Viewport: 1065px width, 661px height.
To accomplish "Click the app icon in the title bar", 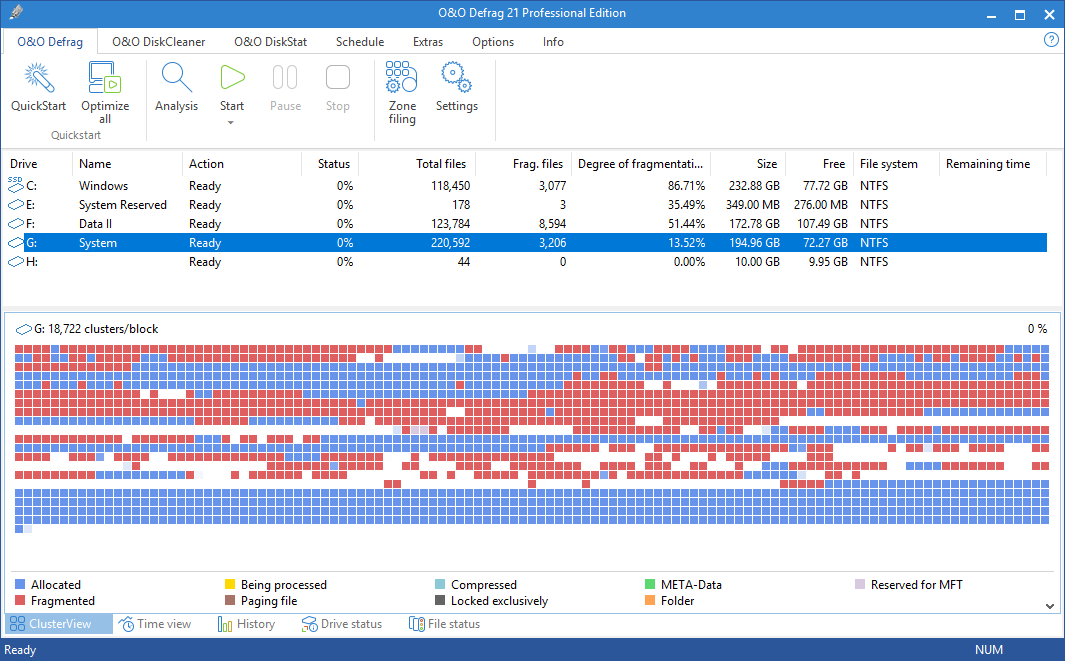I will coord(16,13).
